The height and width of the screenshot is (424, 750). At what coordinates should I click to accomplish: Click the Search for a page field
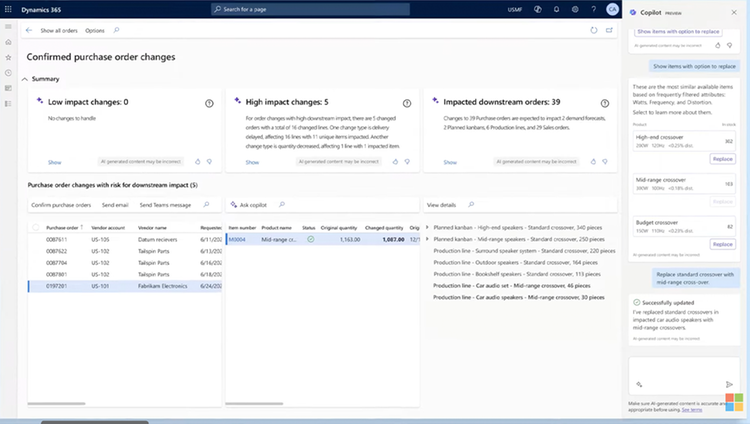click(310, 9)
